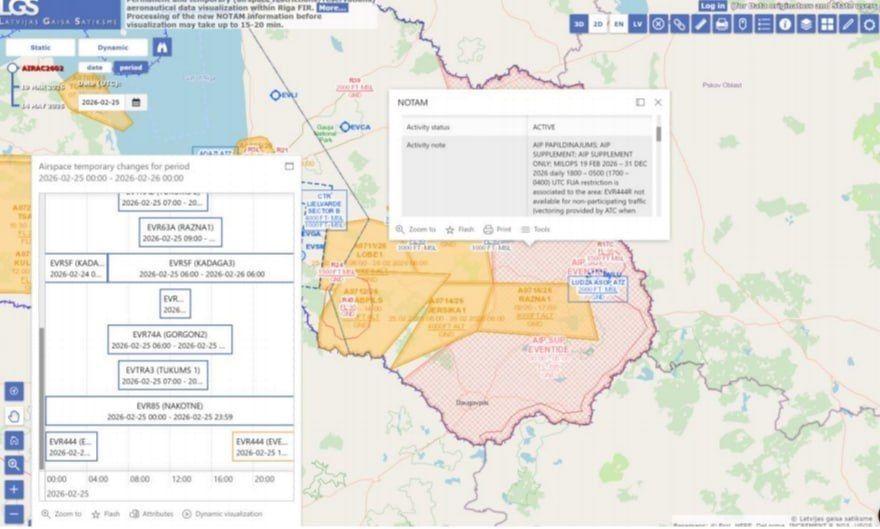
Task: Click the binoculars search icon
Action: [x=162, y=47]
